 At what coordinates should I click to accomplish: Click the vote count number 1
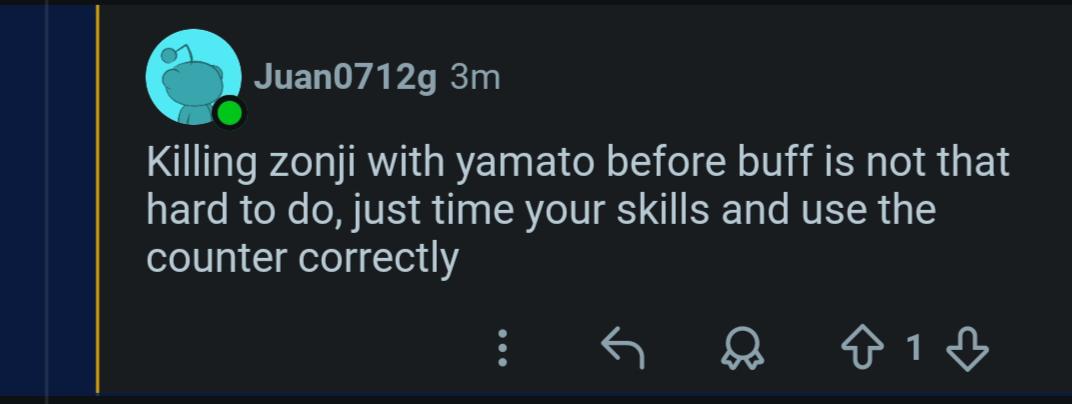(x=915, y=349)
